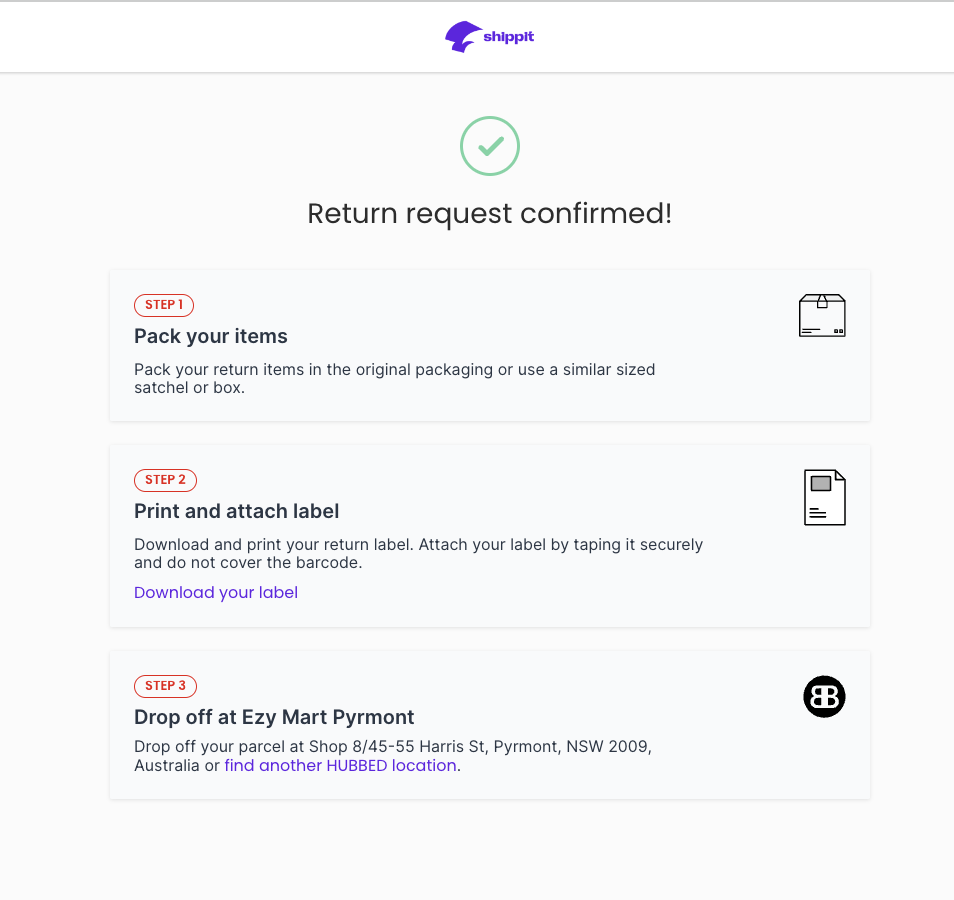This screenshot has width=954, height=900.
Task: Click the Pack your items heading
Action: tap(211, 336)
